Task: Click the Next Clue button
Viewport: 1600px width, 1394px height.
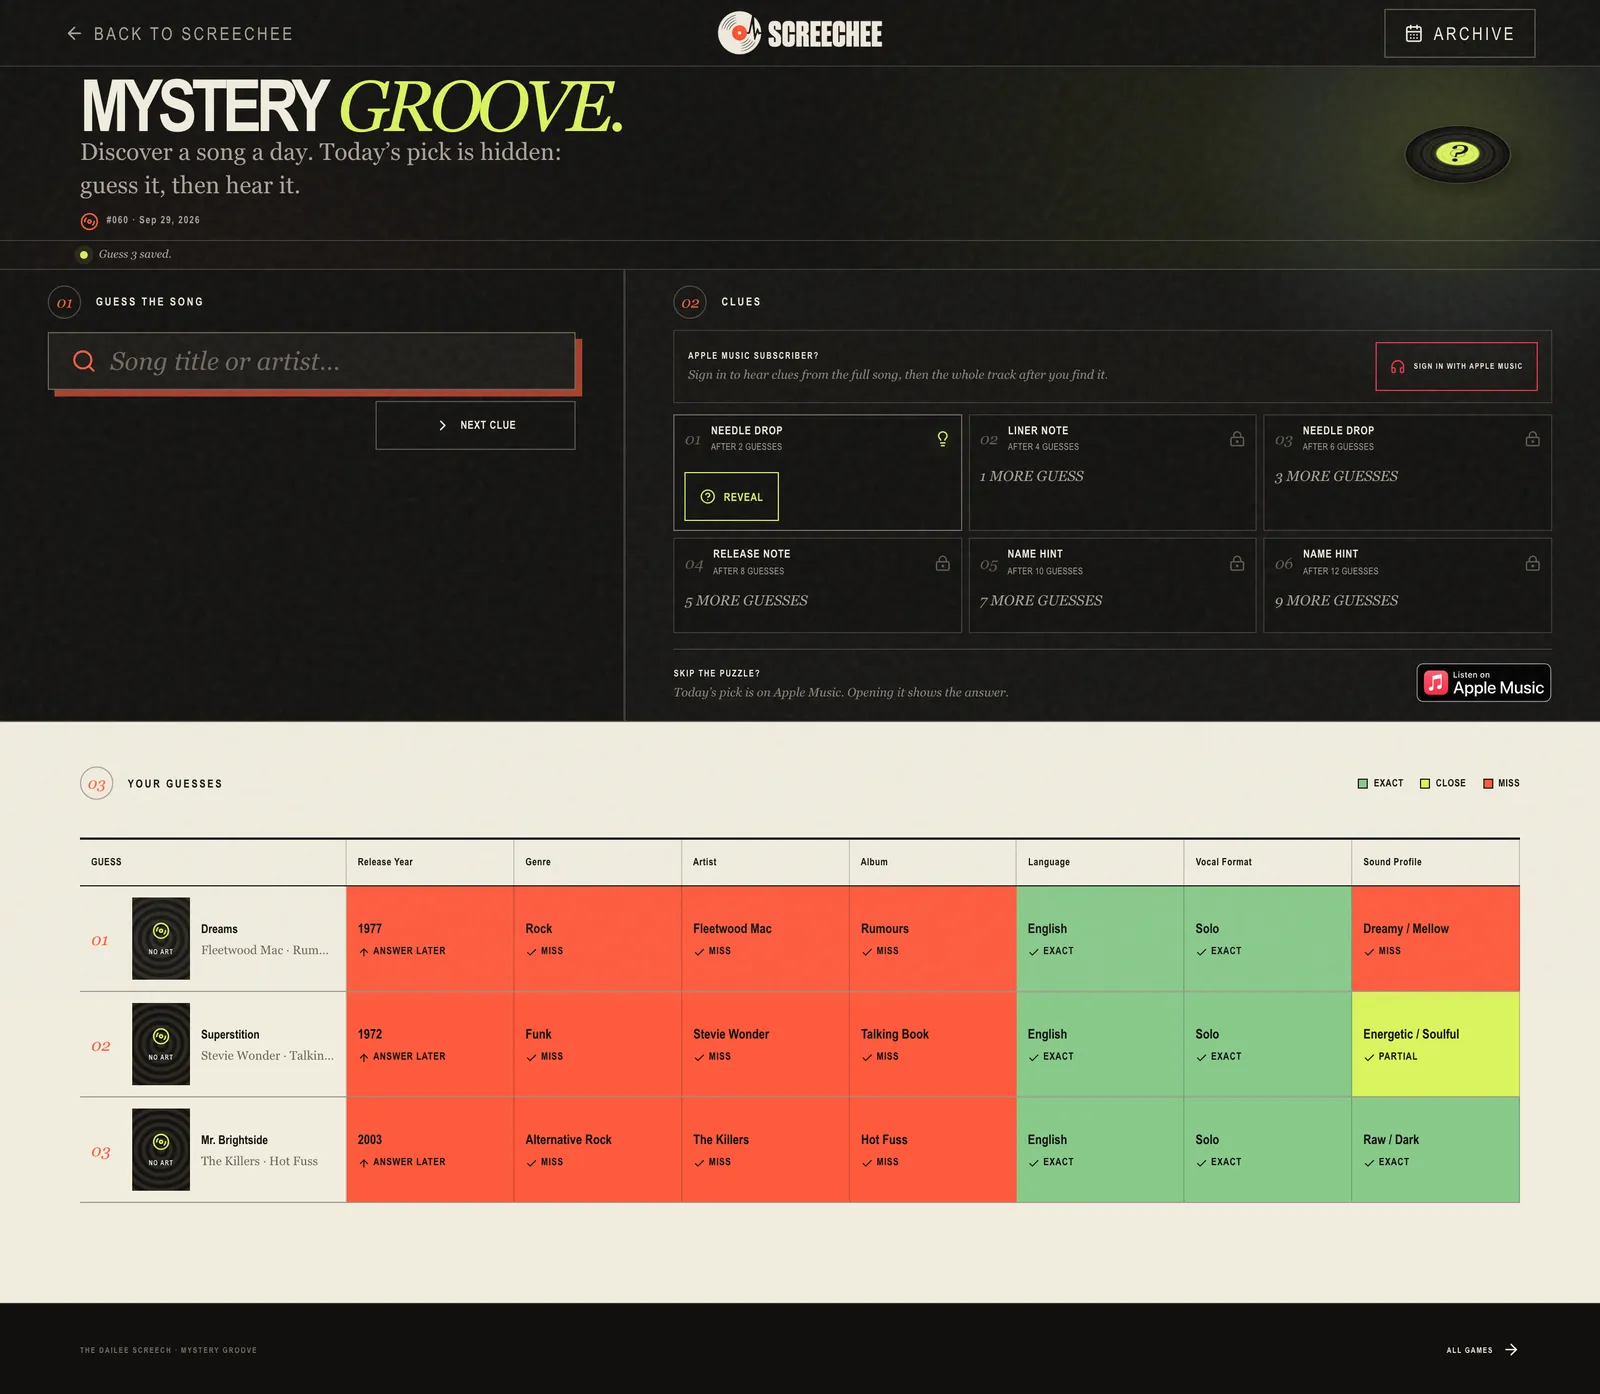Action: (475, 425)
